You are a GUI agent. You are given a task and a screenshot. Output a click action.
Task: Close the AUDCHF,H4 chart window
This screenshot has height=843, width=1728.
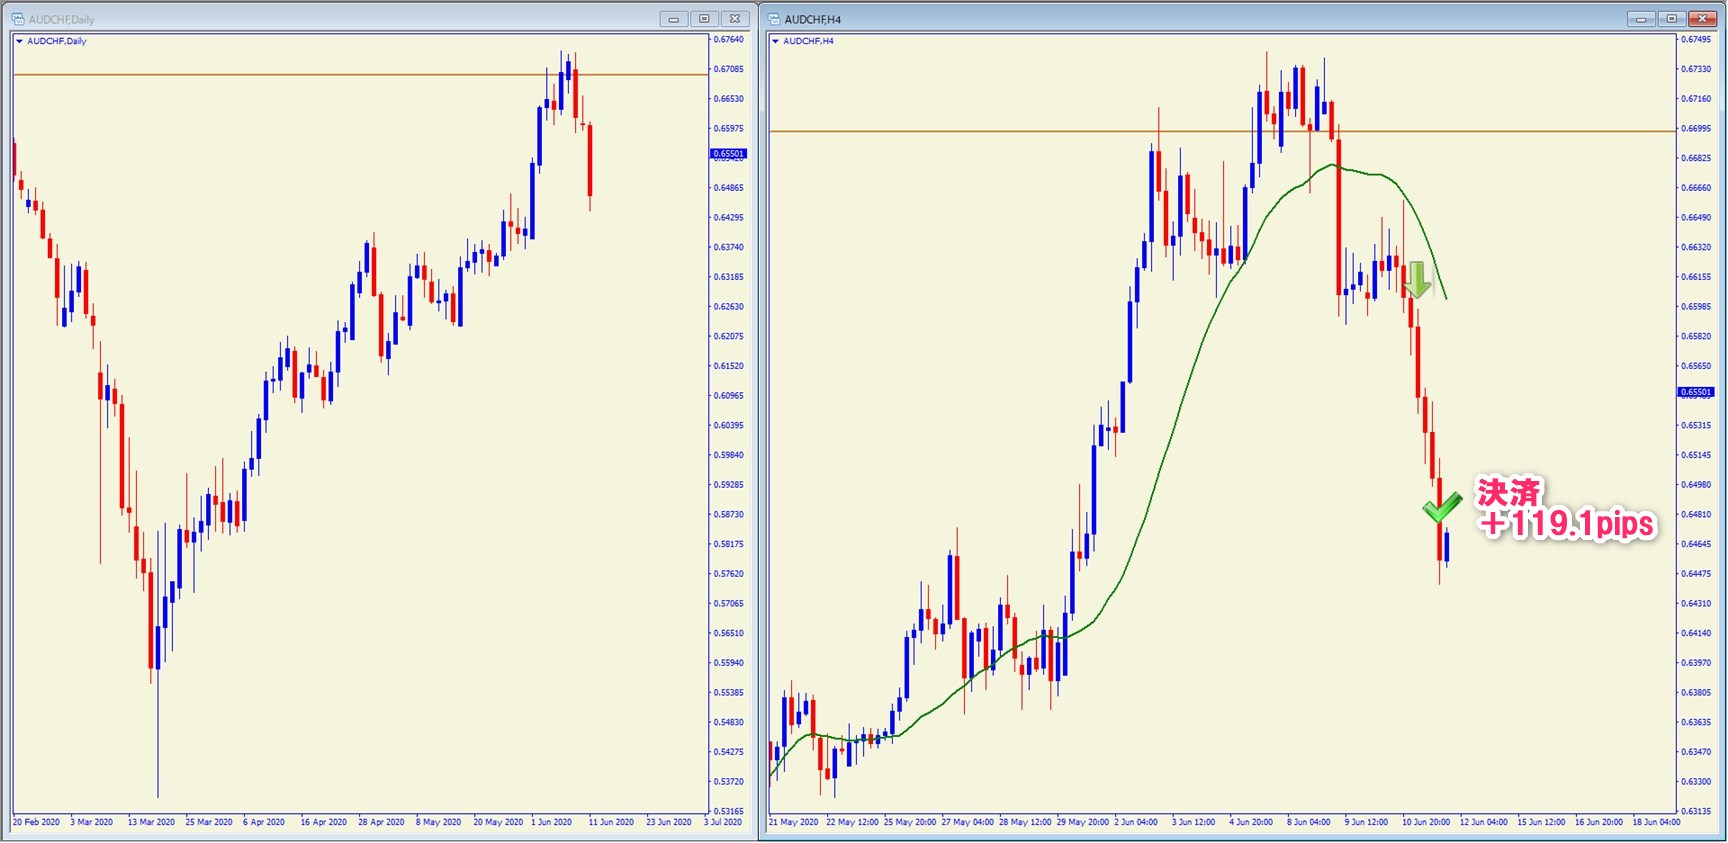point(1702,19)
